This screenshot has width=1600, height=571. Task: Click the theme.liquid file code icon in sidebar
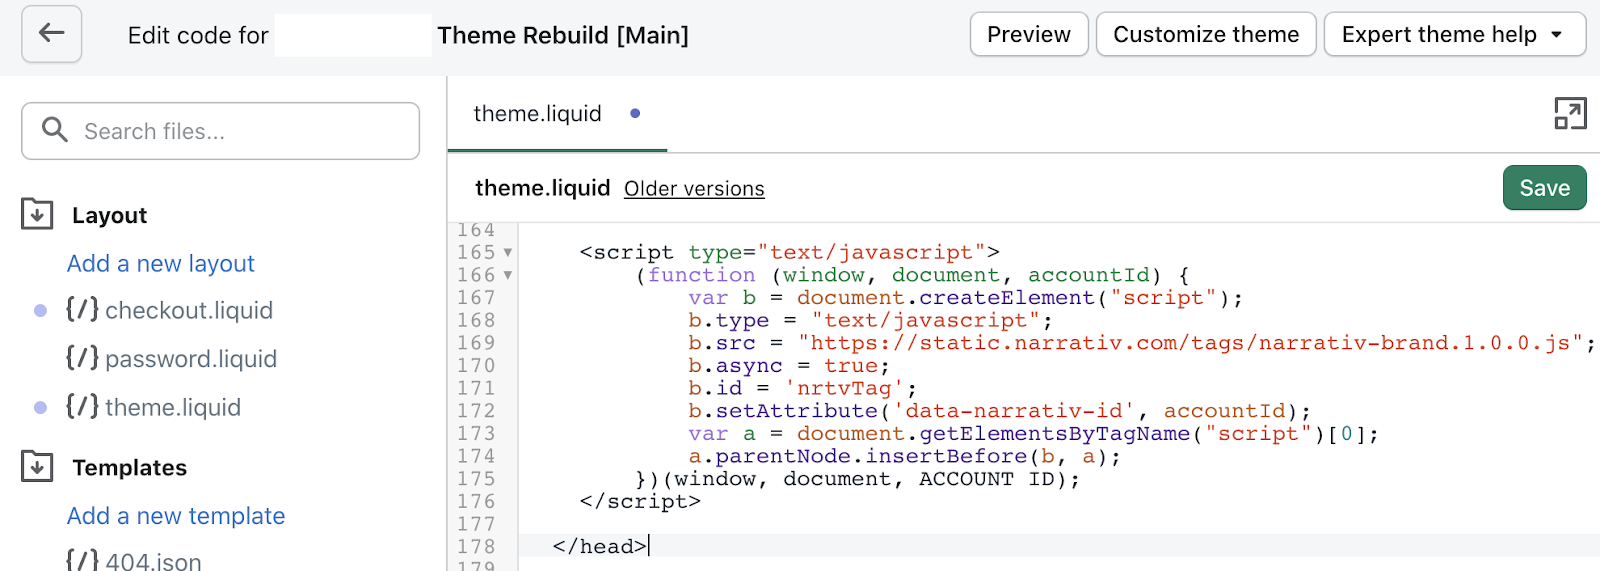(x=82, y=406)
